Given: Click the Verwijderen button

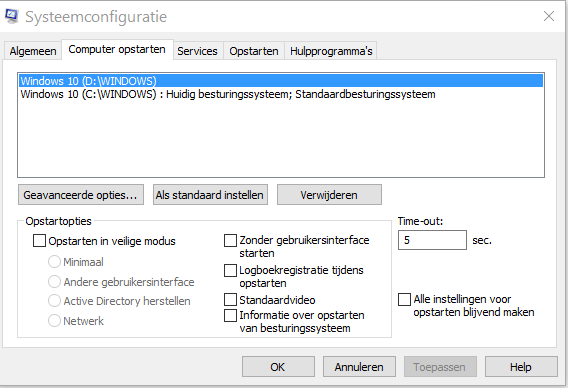Looking at the screenshot, I should click(x=329, y=195).
